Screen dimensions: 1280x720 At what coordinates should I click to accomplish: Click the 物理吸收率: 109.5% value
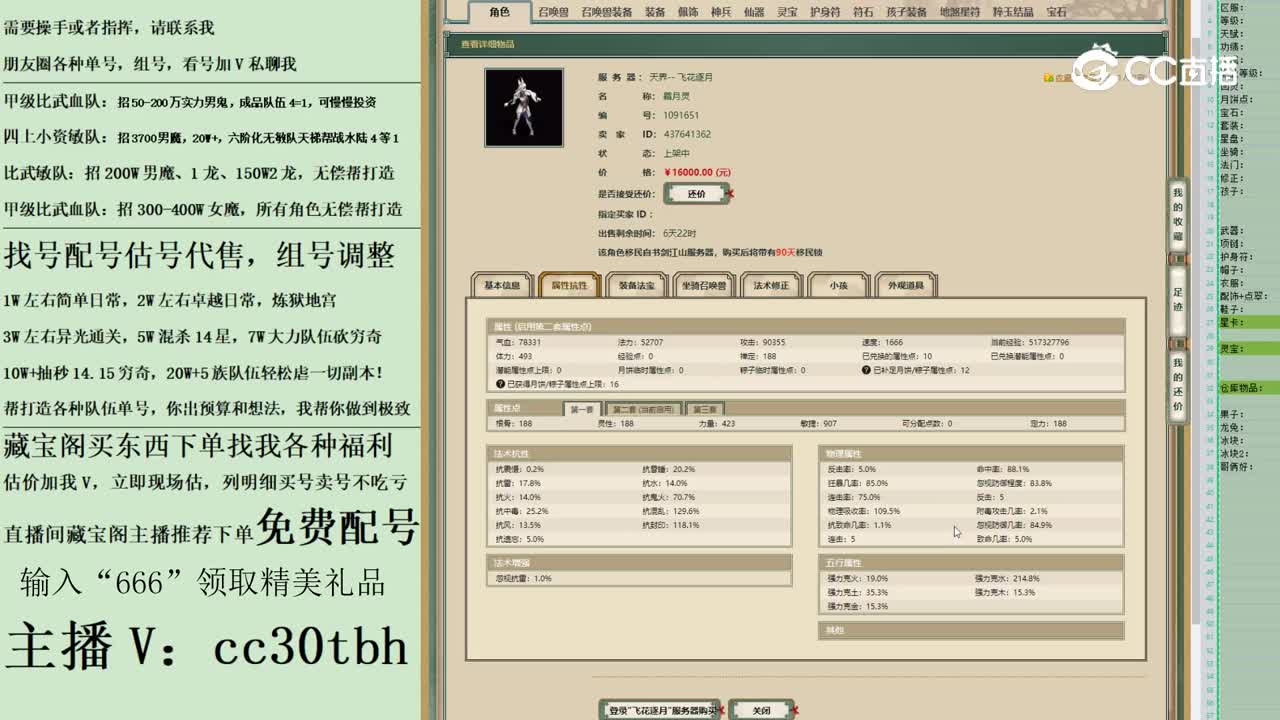[x=864, y=511]
